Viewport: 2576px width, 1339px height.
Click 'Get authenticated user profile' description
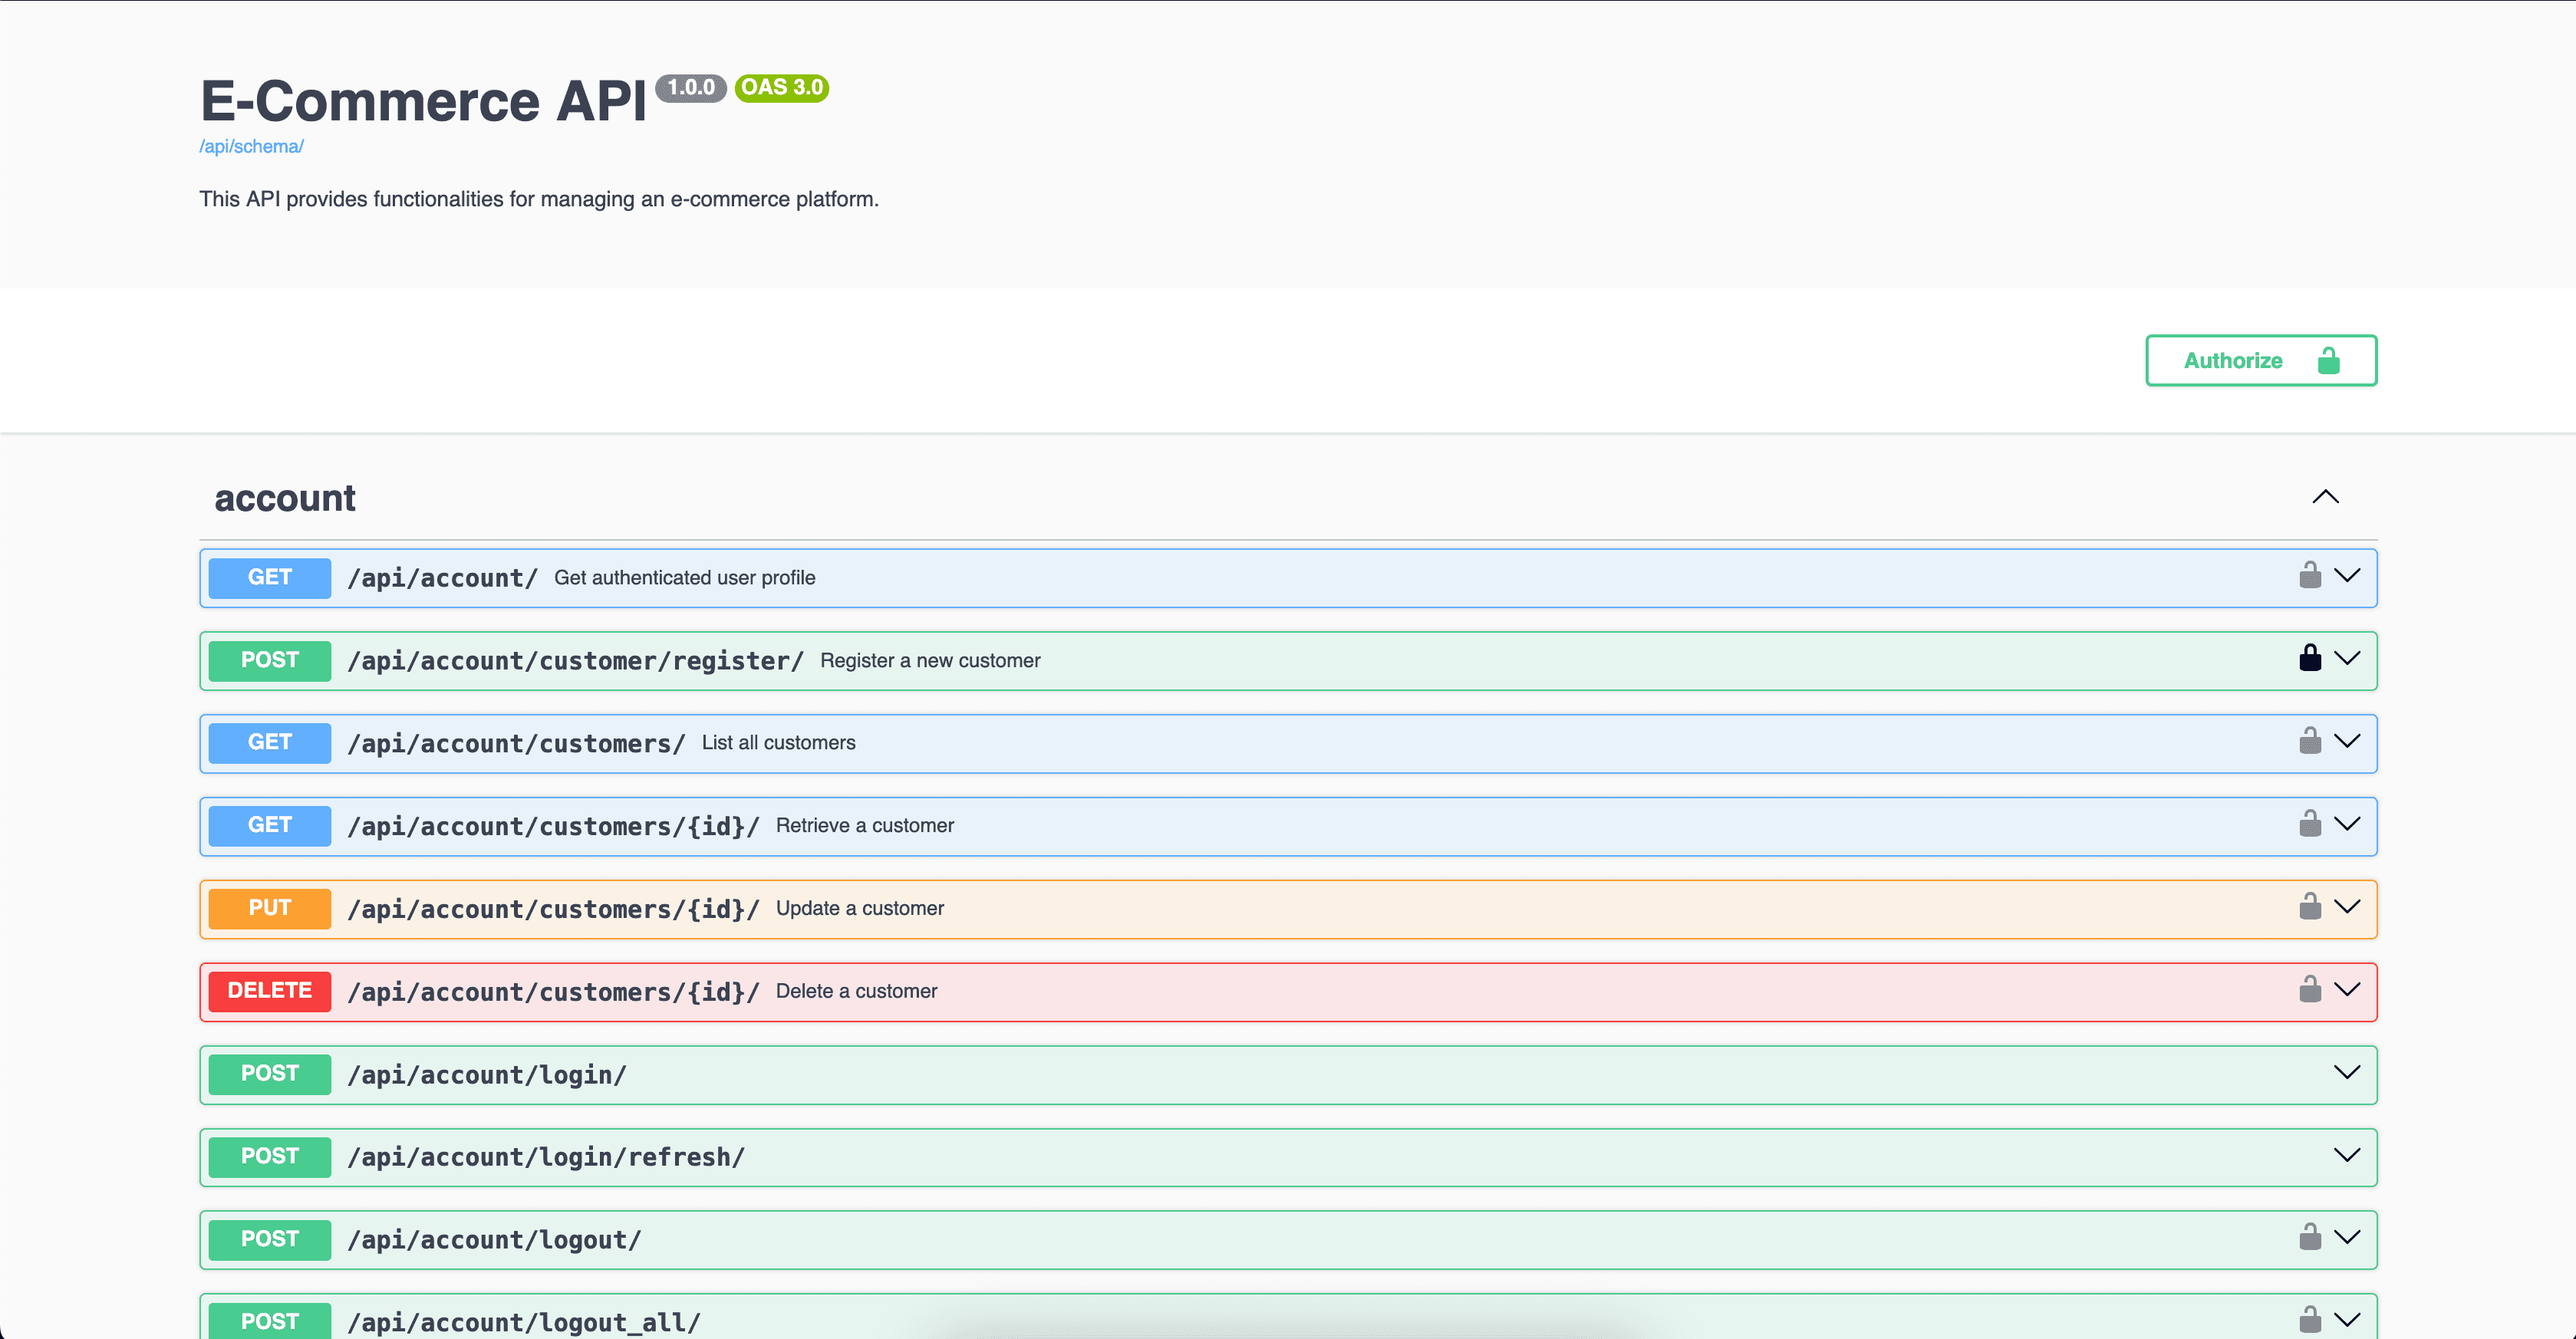pyautogui.click(x=685, y=578)
